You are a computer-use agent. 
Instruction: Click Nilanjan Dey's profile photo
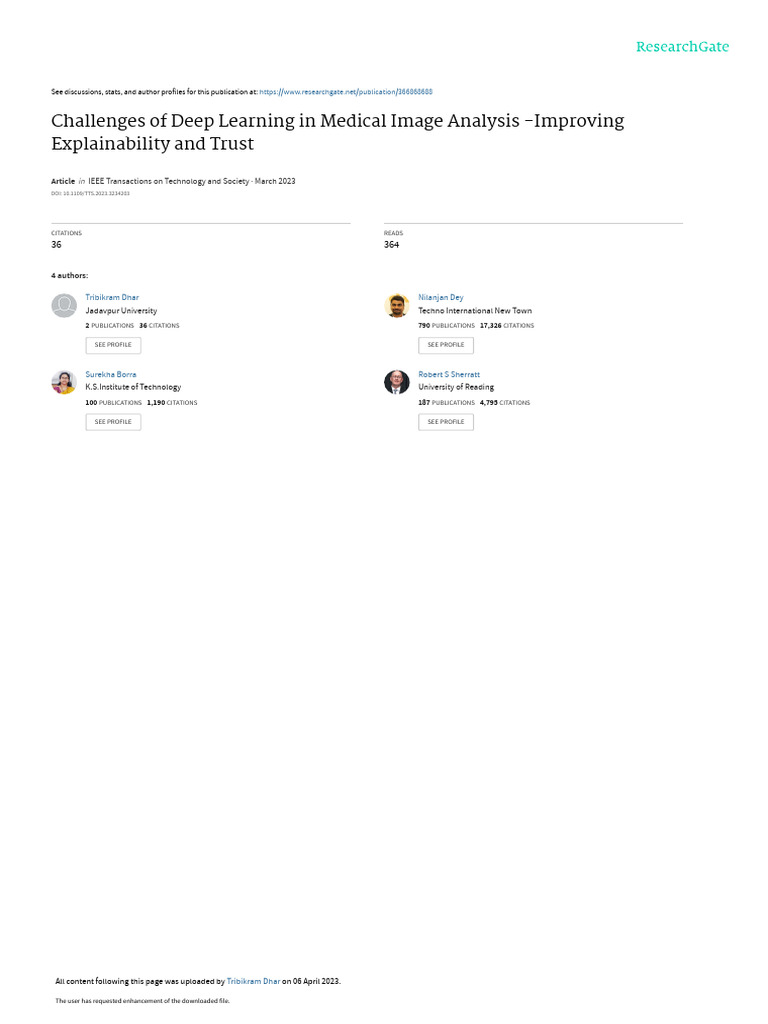click(x=397, y=305)
